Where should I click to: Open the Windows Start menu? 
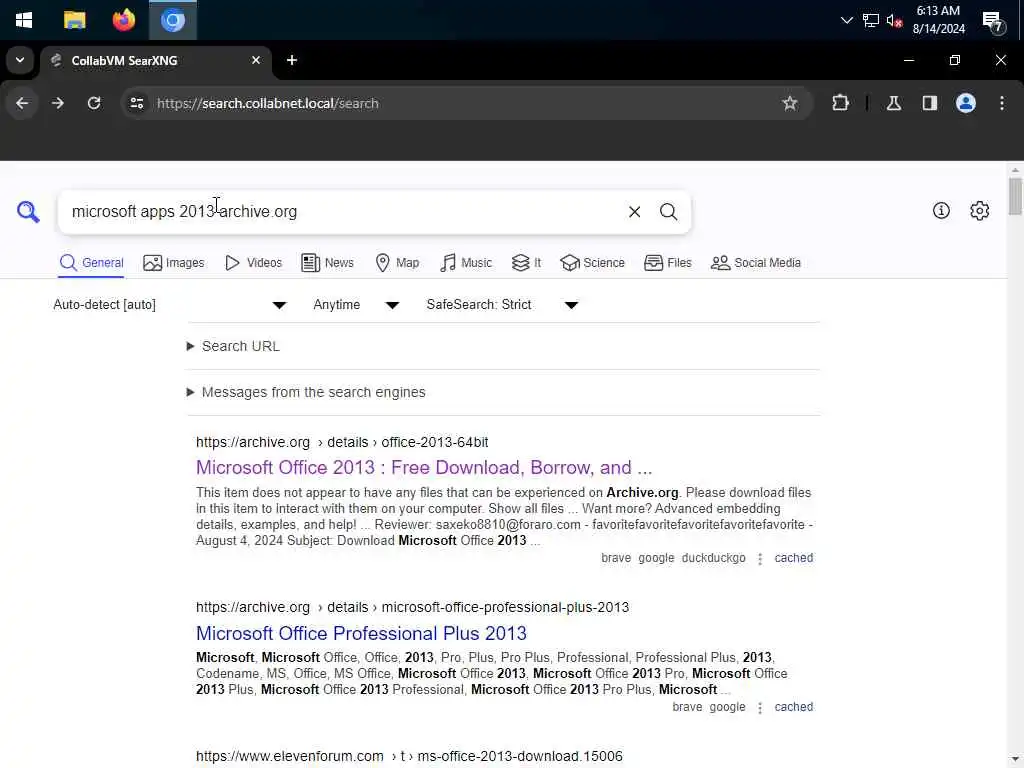click(24, 20)
